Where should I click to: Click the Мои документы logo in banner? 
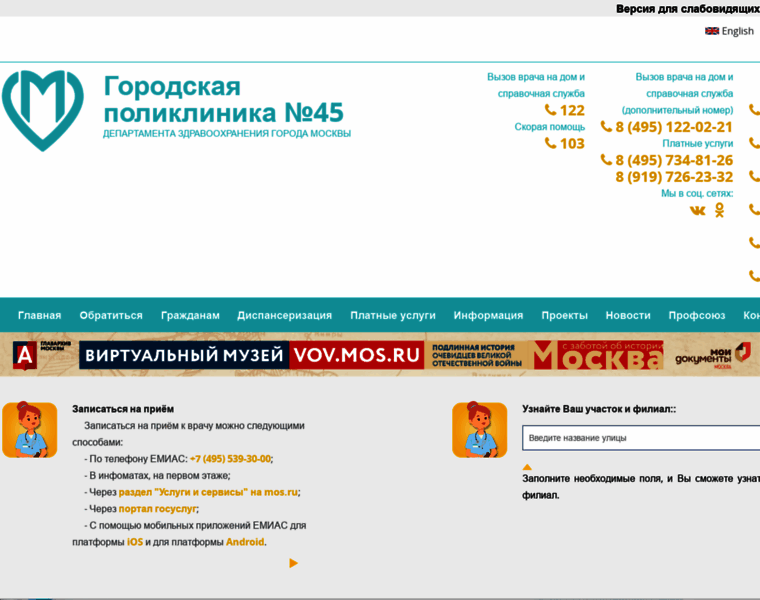pos(713,356)
